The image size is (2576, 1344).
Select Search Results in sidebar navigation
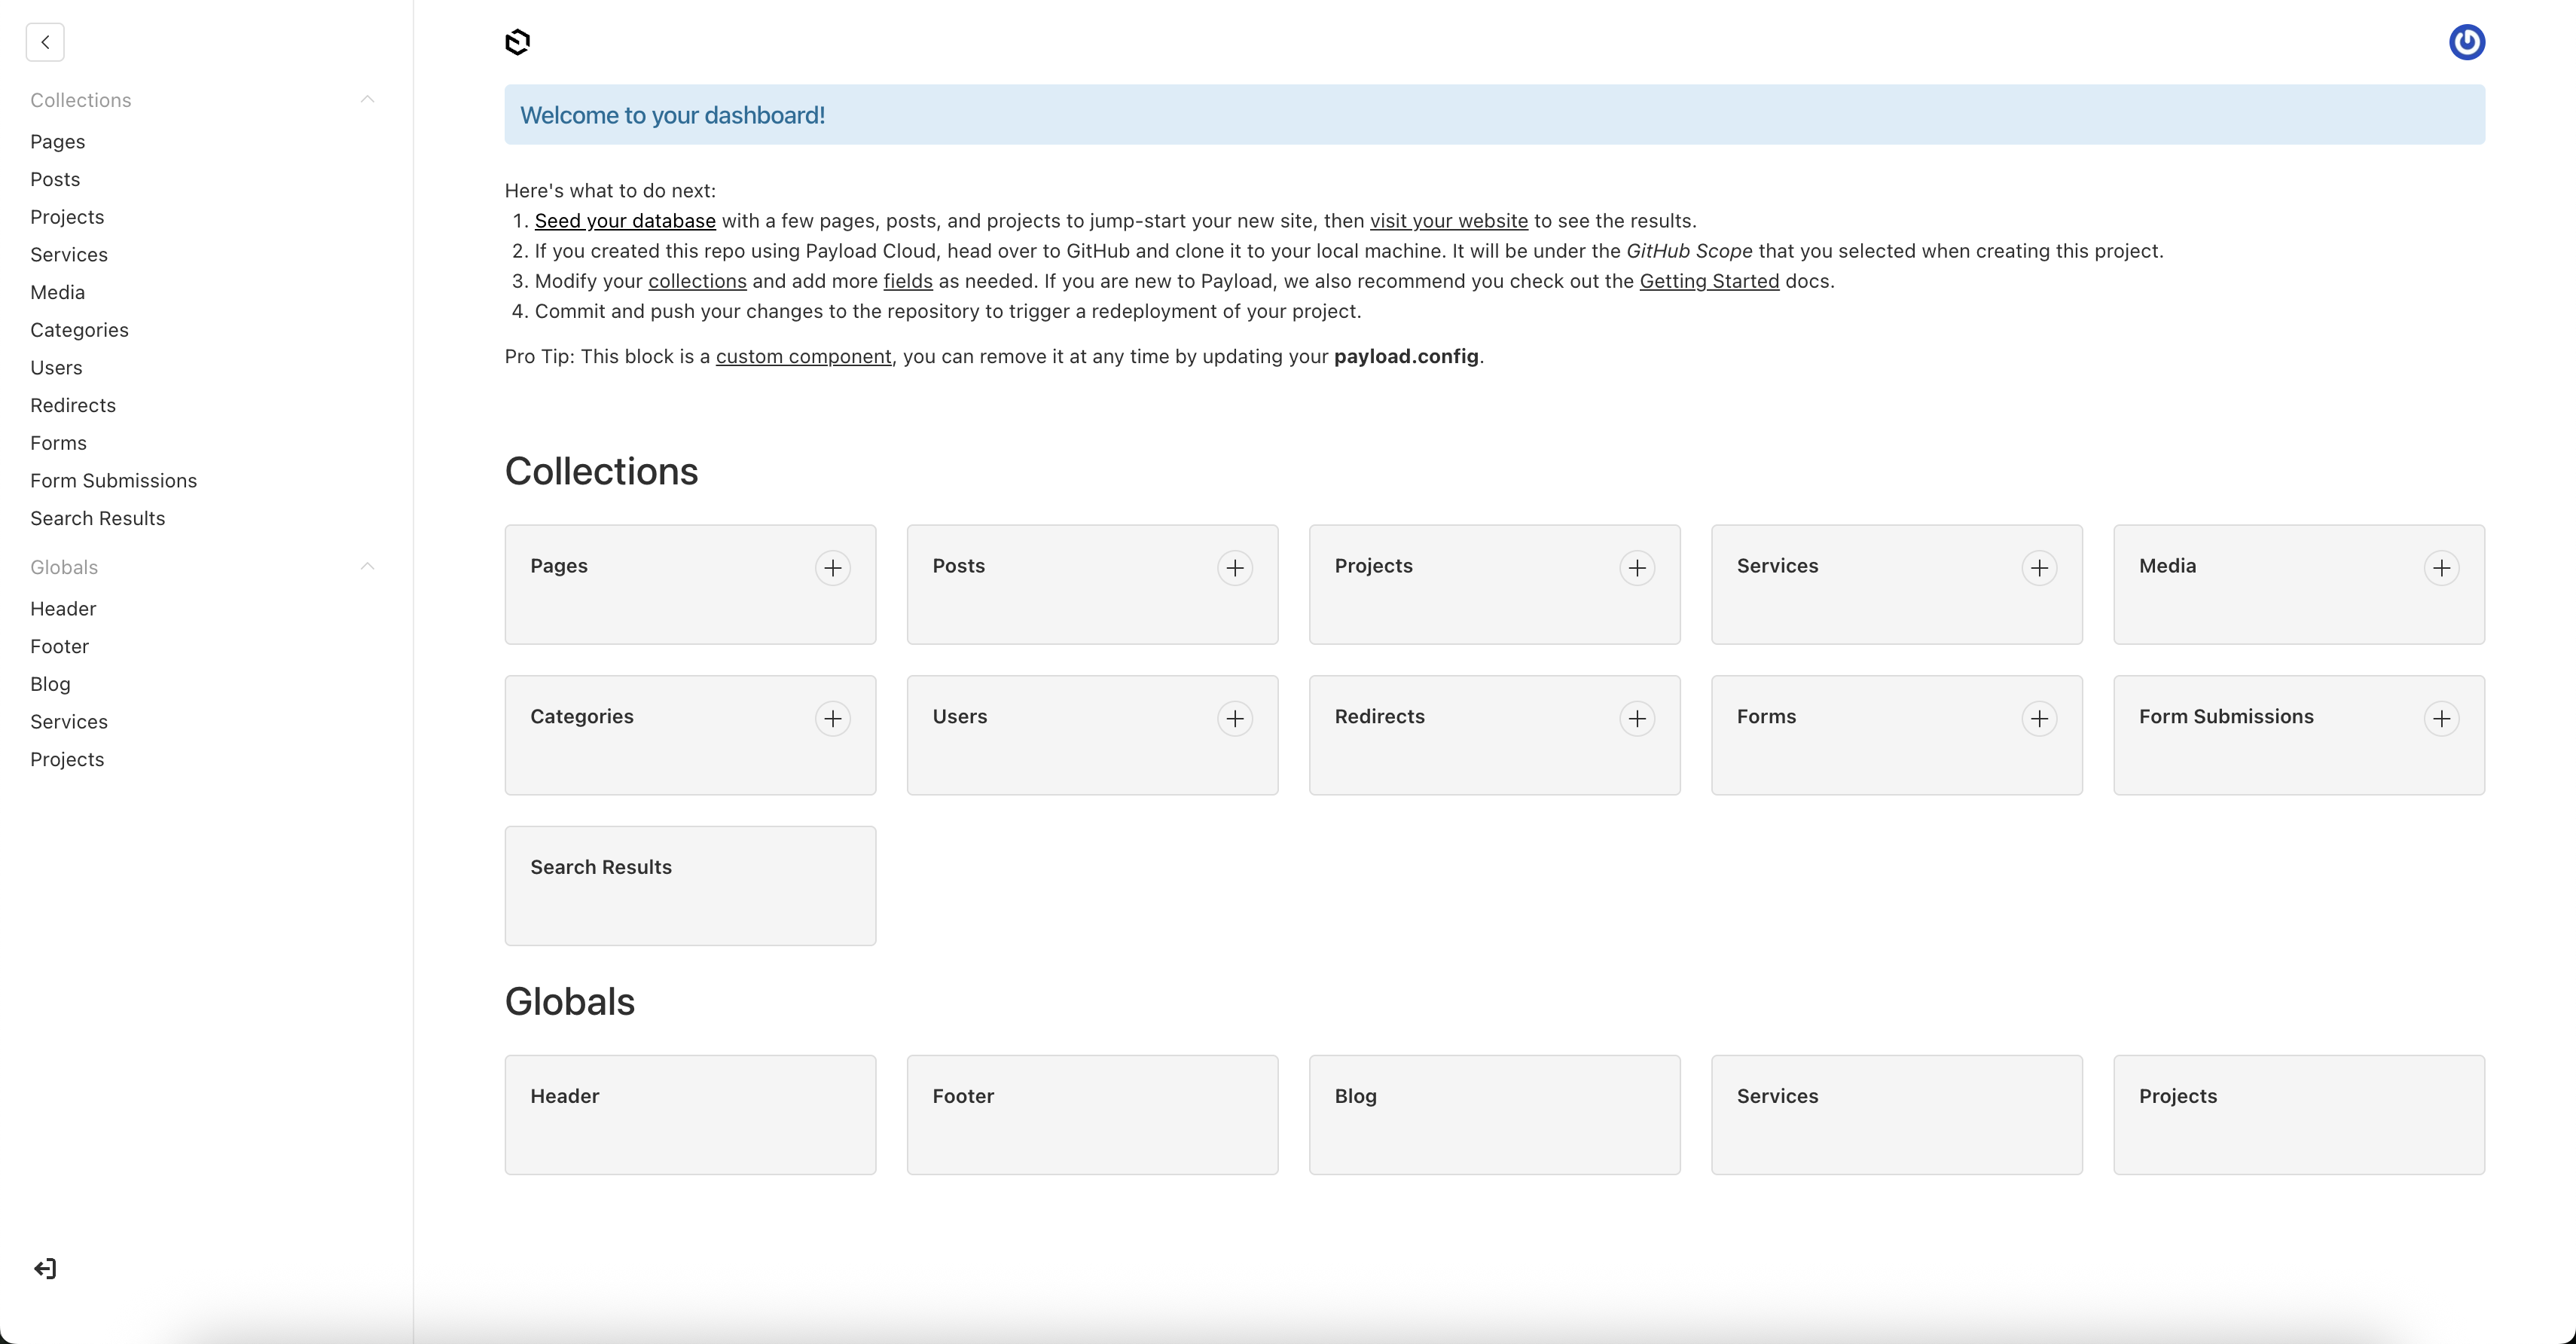pyautogui.click(x=97, y=518)
